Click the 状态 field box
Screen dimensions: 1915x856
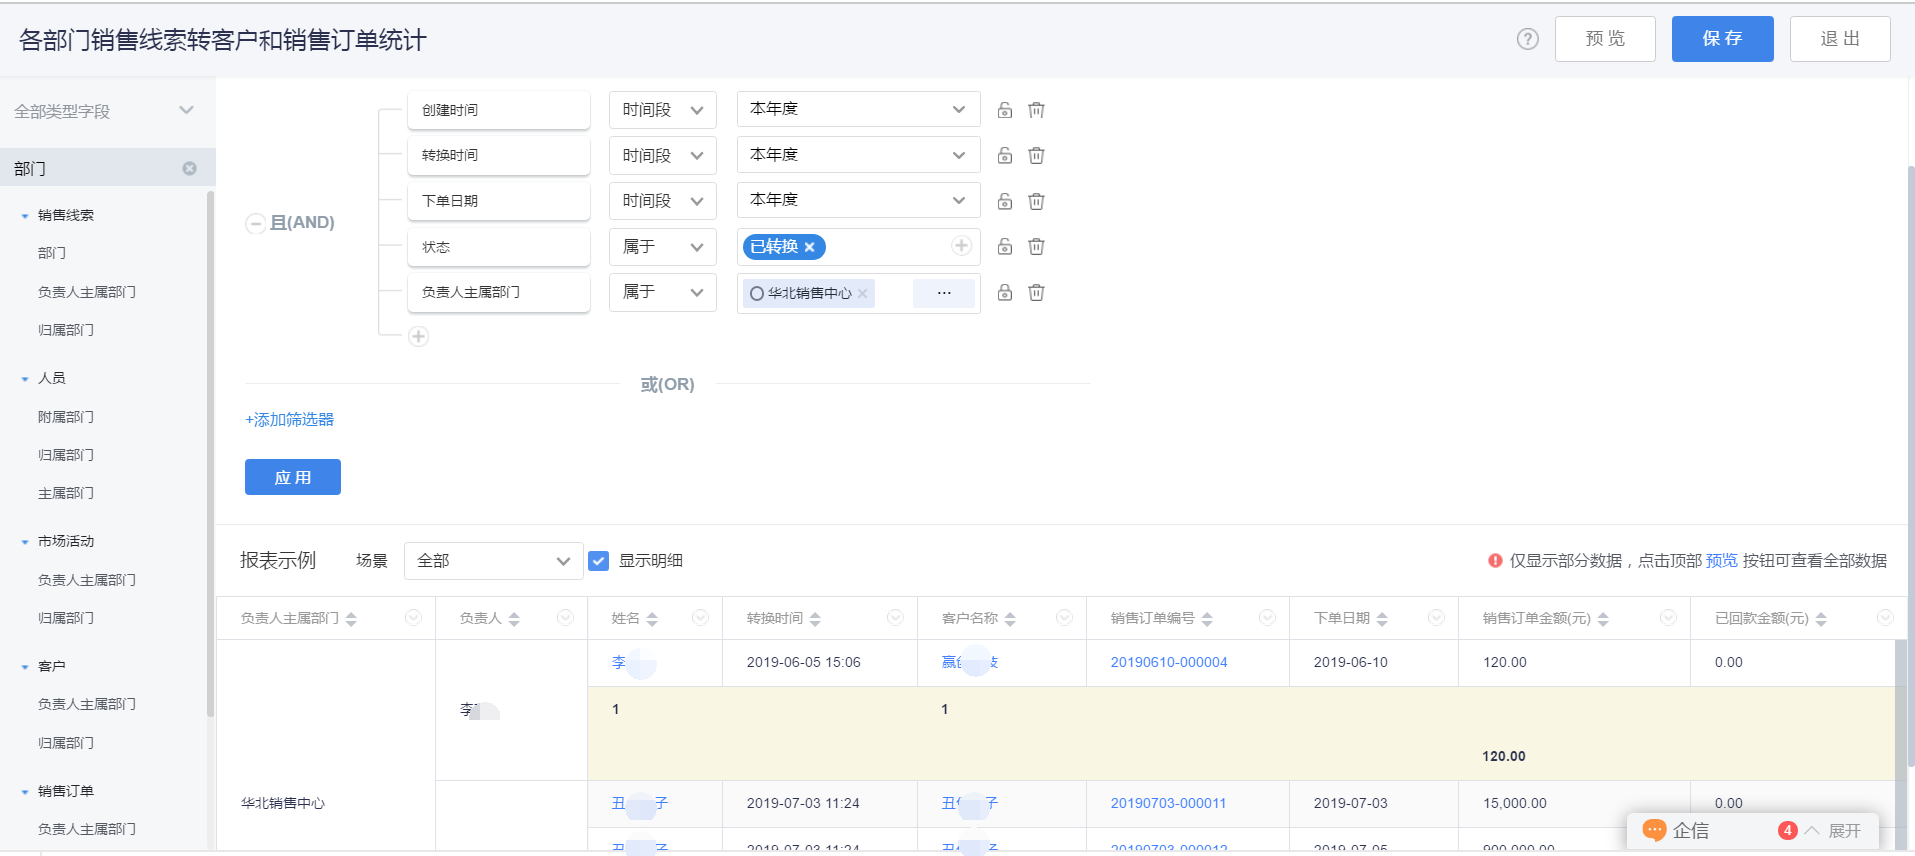pyautogui.click(x=499, y=247)
